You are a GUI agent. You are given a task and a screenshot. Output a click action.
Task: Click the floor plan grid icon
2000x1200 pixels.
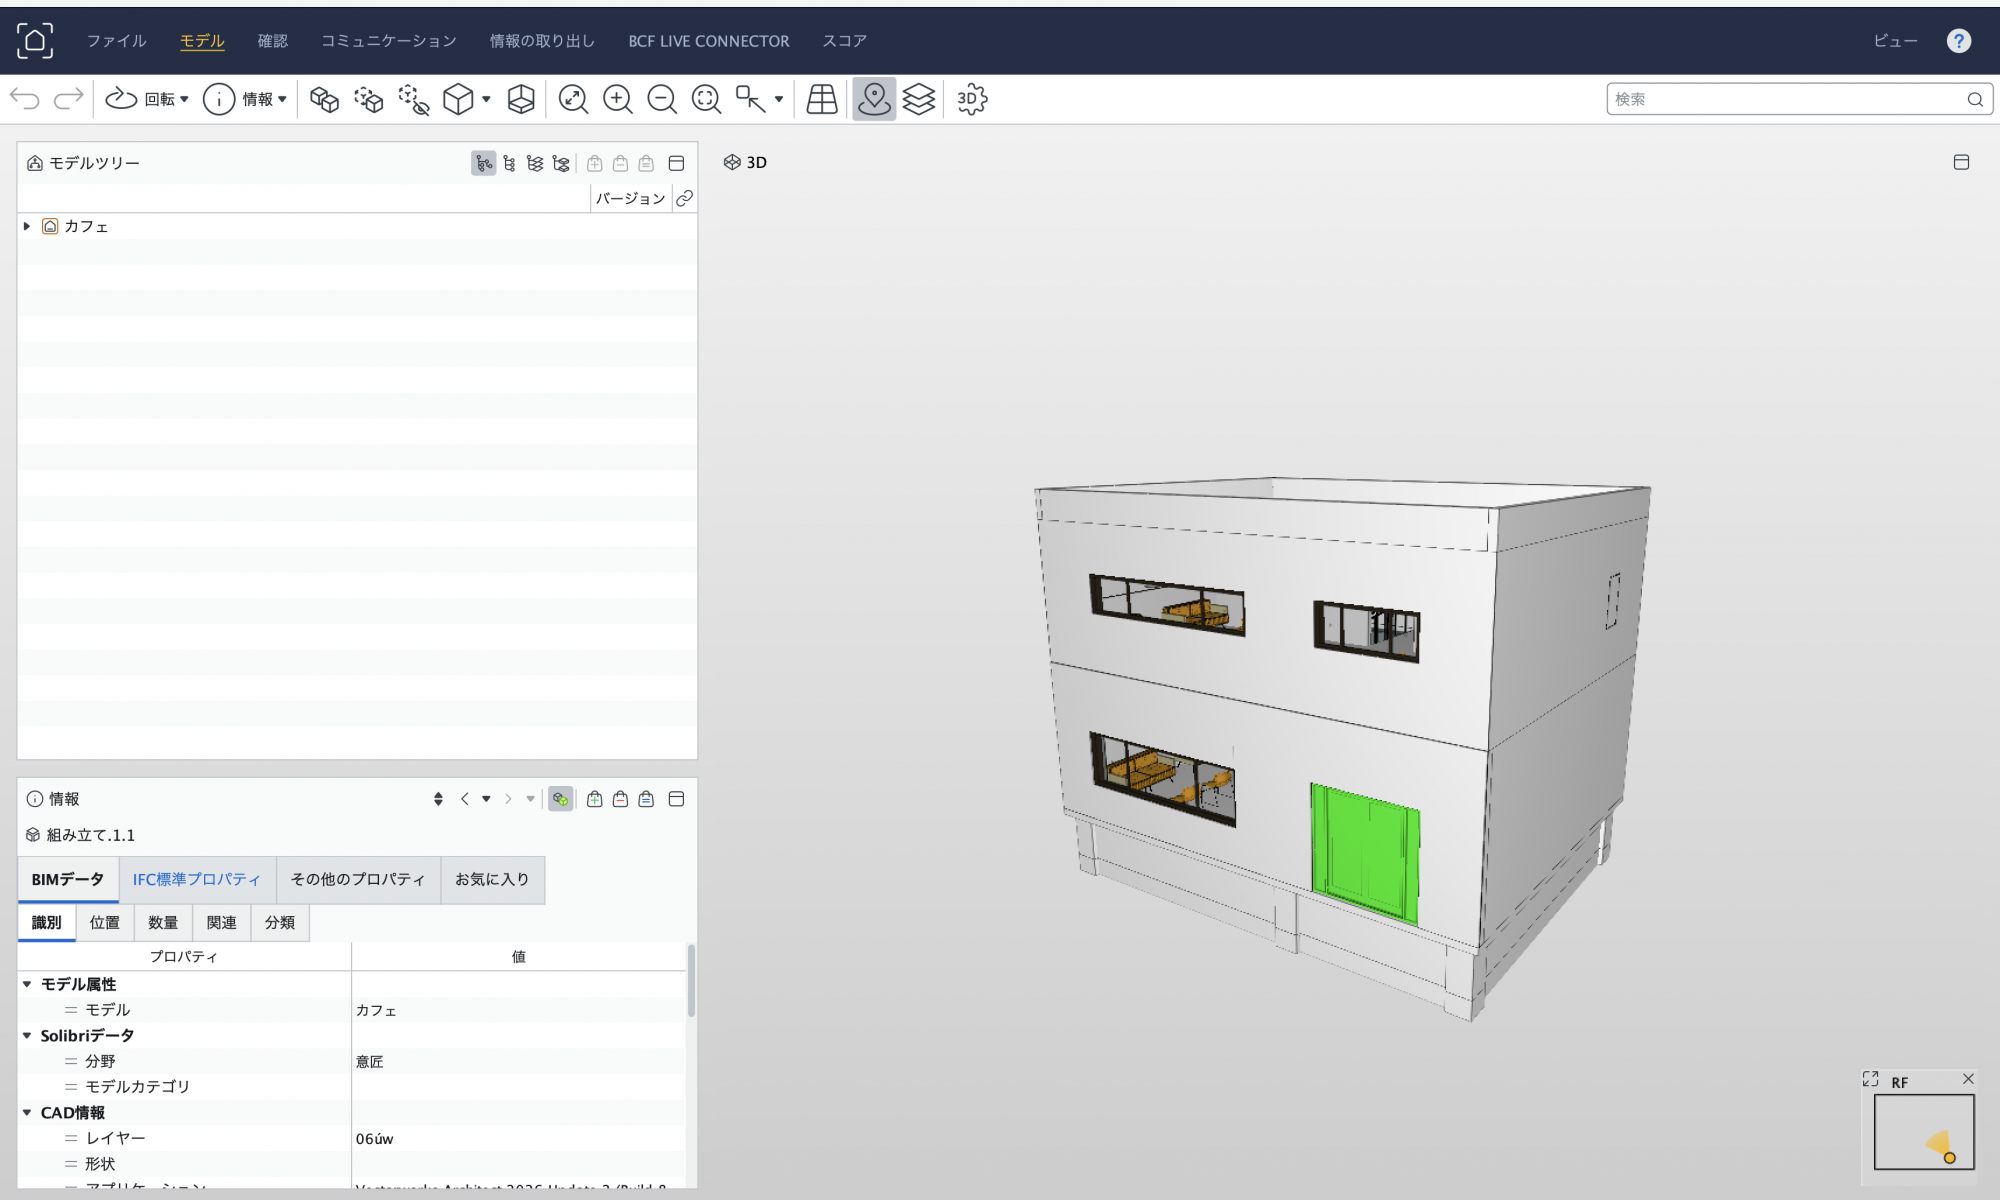pos(822,99)
